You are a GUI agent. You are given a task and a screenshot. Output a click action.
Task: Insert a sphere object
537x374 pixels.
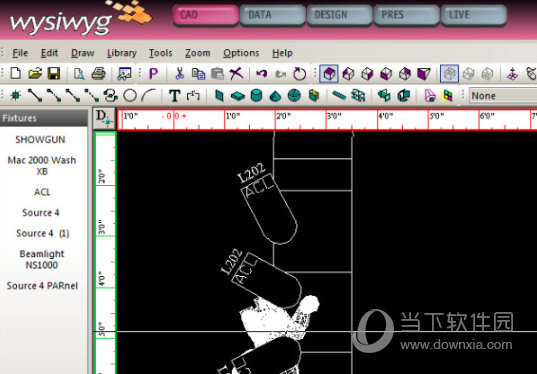[294, 96]
